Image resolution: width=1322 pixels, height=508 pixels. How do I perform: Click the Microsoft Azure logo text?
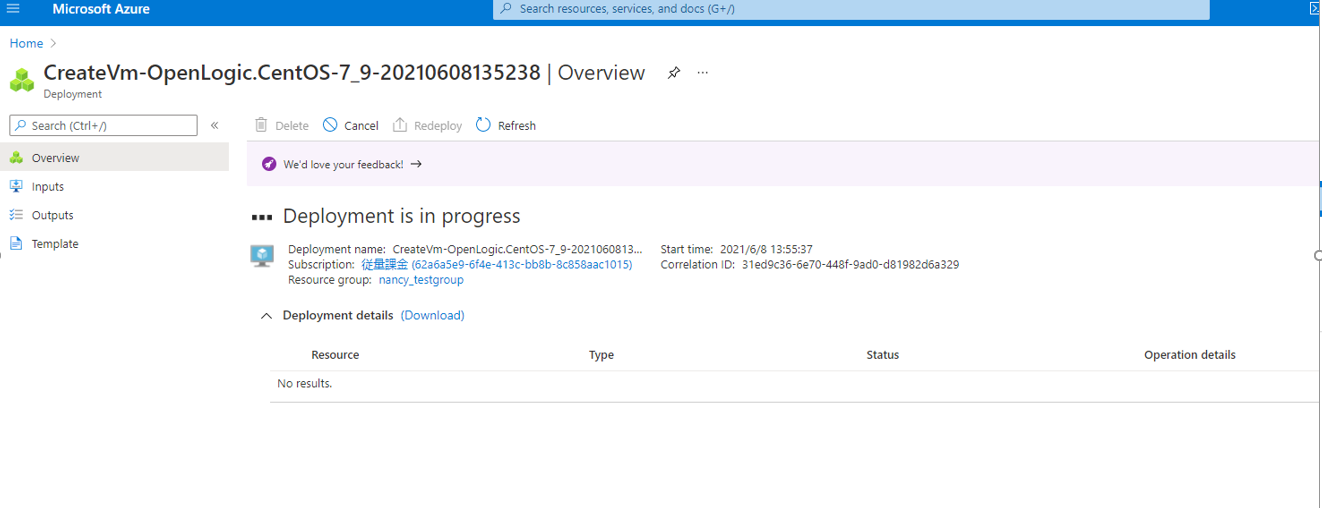coord(101,9)
